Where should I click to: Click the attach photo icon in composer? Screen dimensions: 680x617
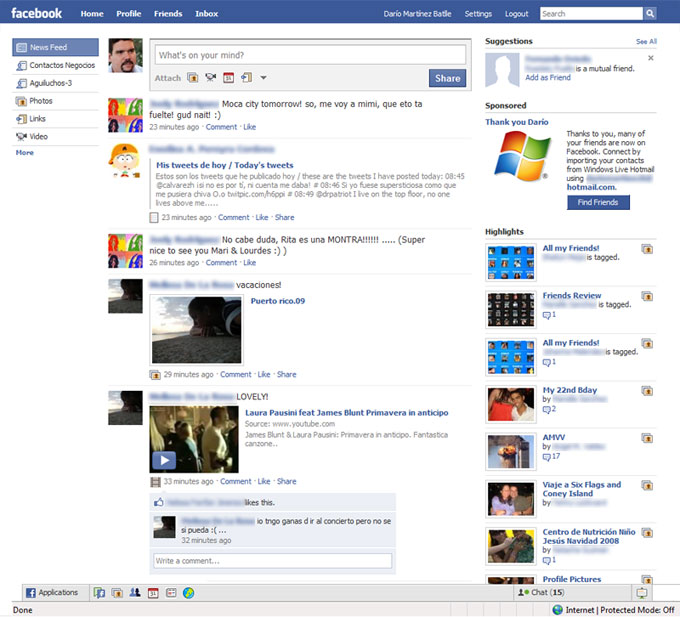click(193, 78)
